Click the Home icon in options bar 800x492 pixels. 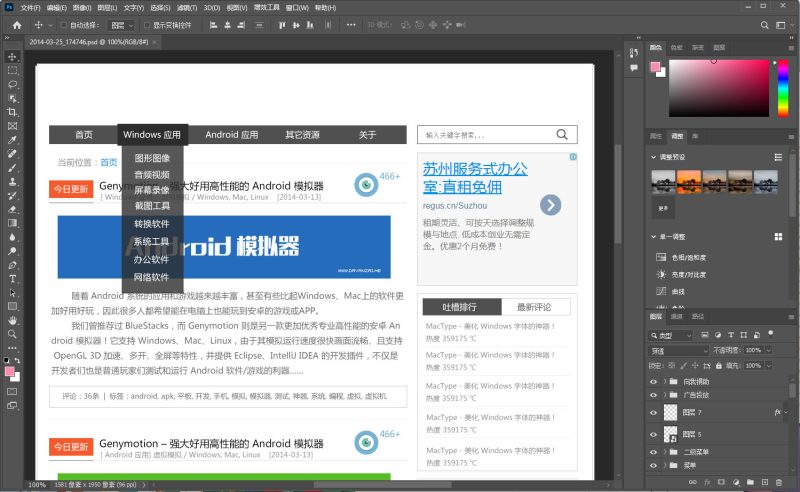point(17,25)
